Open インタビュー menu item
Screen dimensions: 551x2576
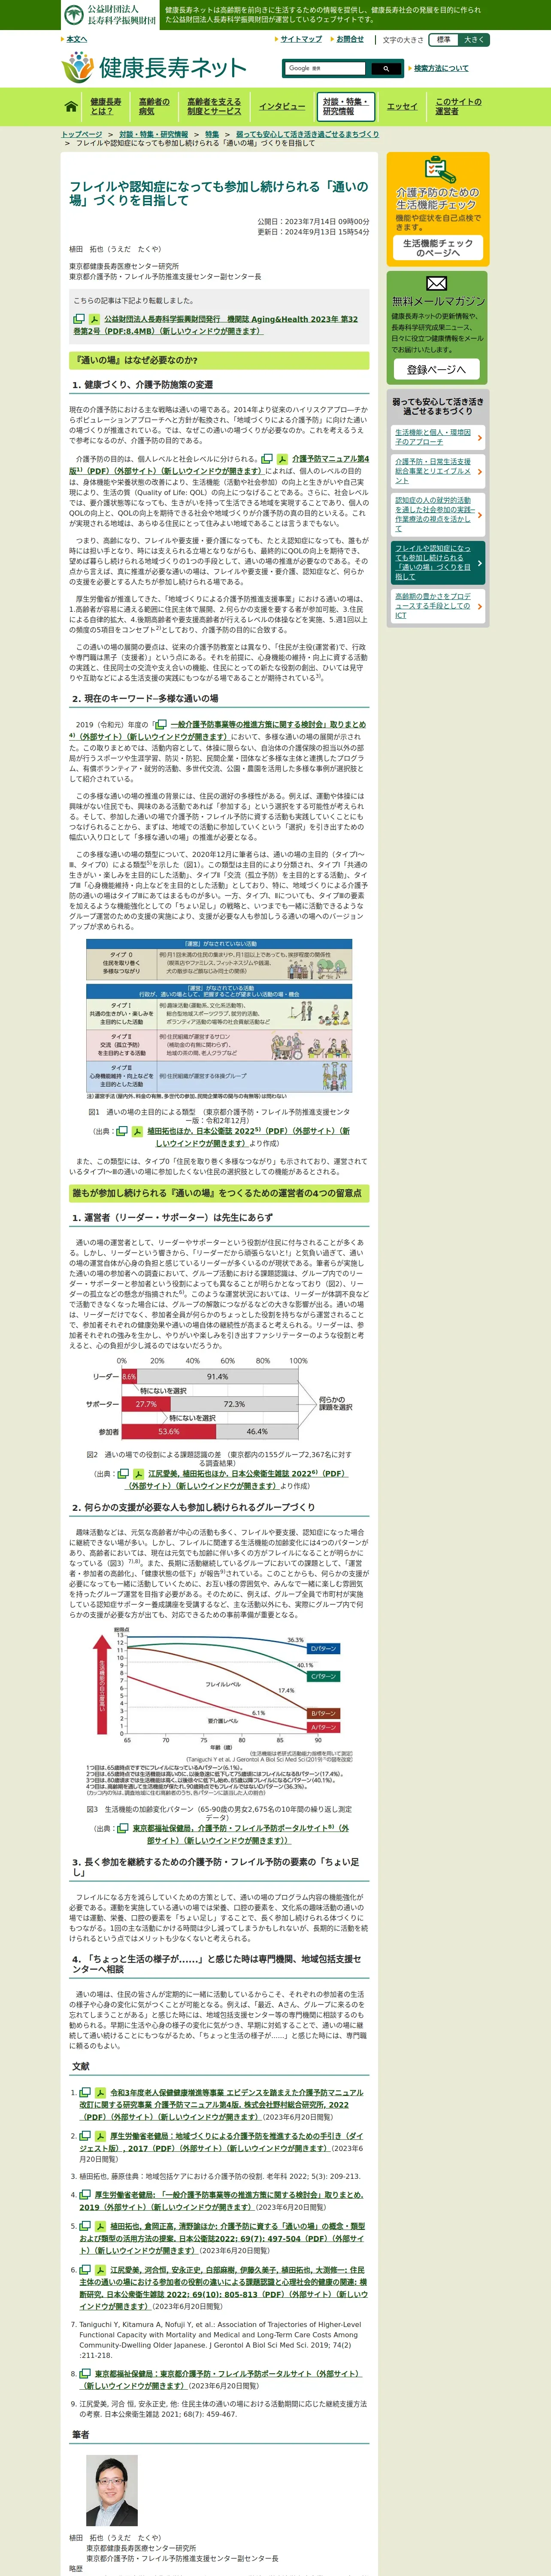click(x=282, y=106)
